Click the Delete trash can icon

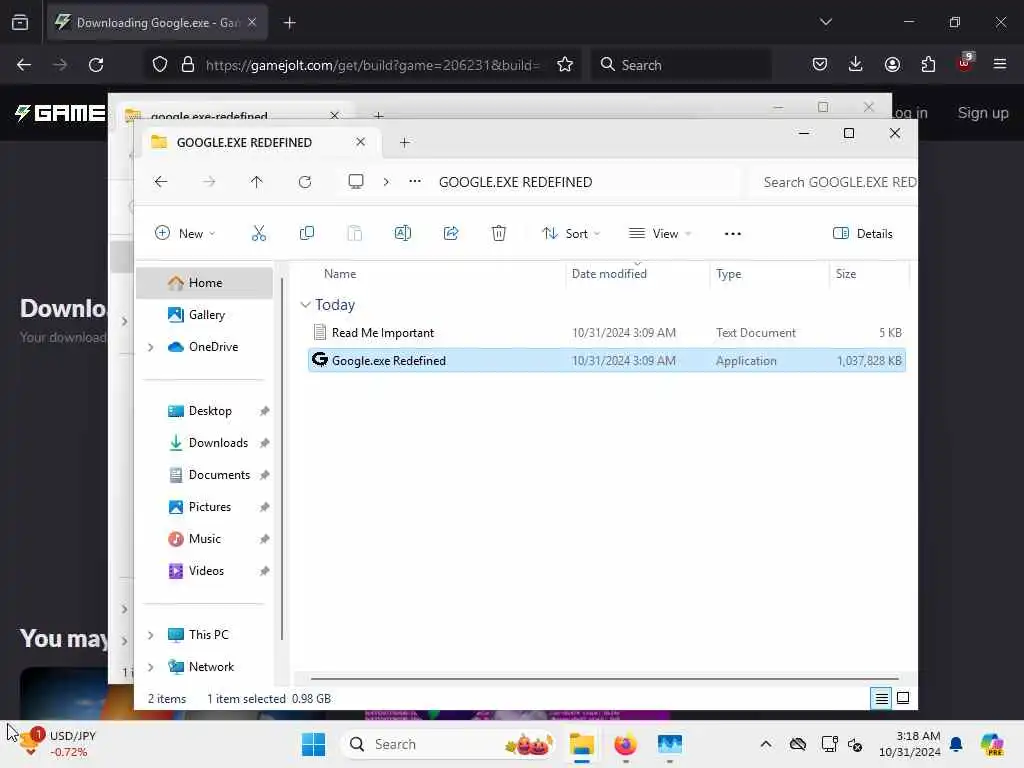point(499,233)
